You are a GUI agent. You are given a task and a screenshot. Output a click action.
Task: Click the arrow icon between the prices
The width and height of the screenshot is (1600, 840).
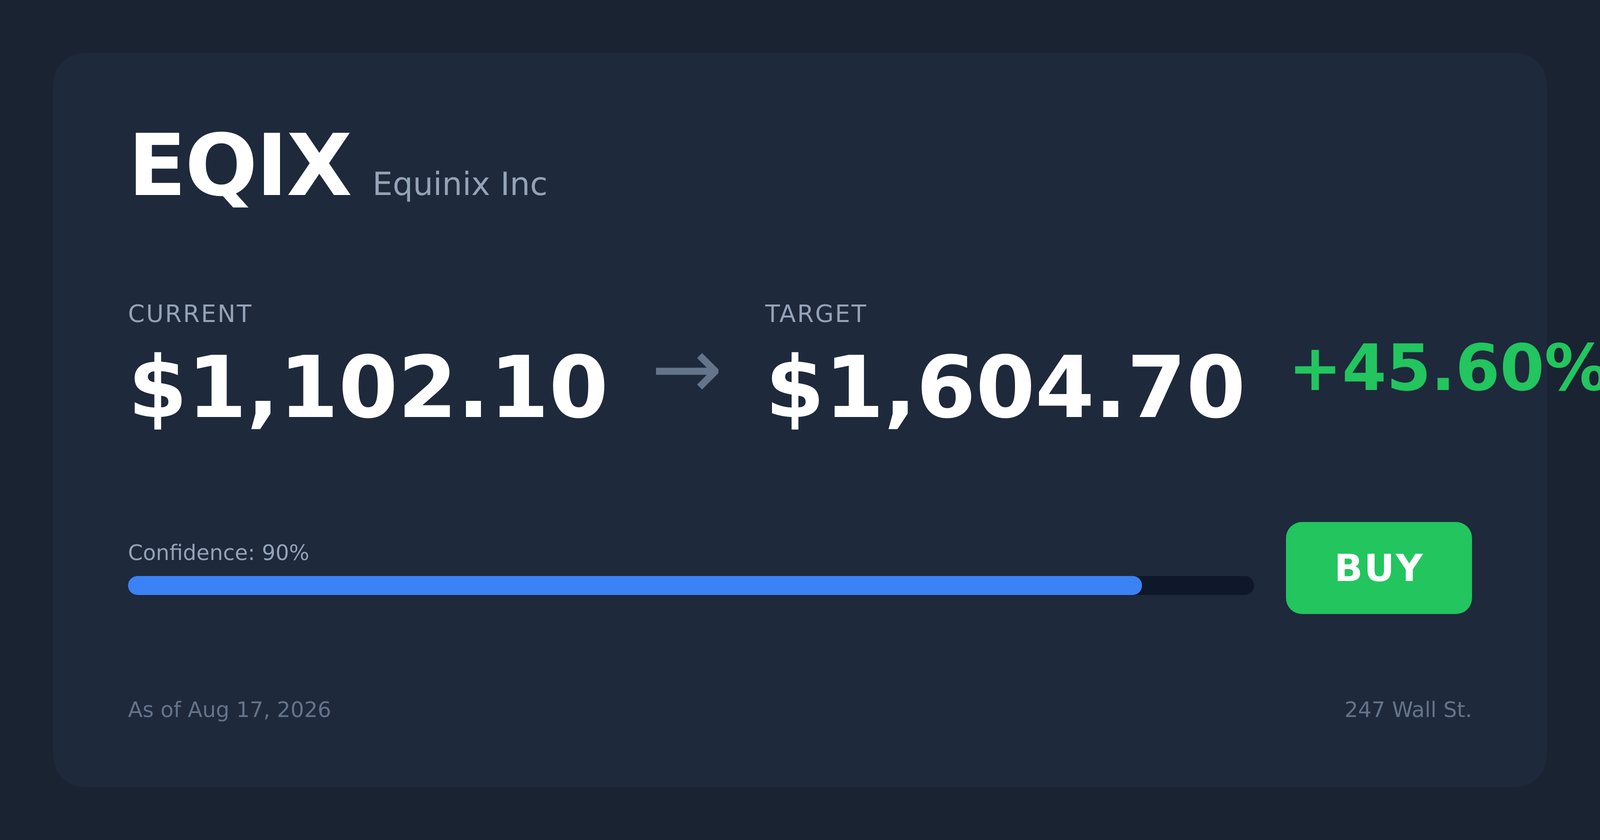point(687,371)
